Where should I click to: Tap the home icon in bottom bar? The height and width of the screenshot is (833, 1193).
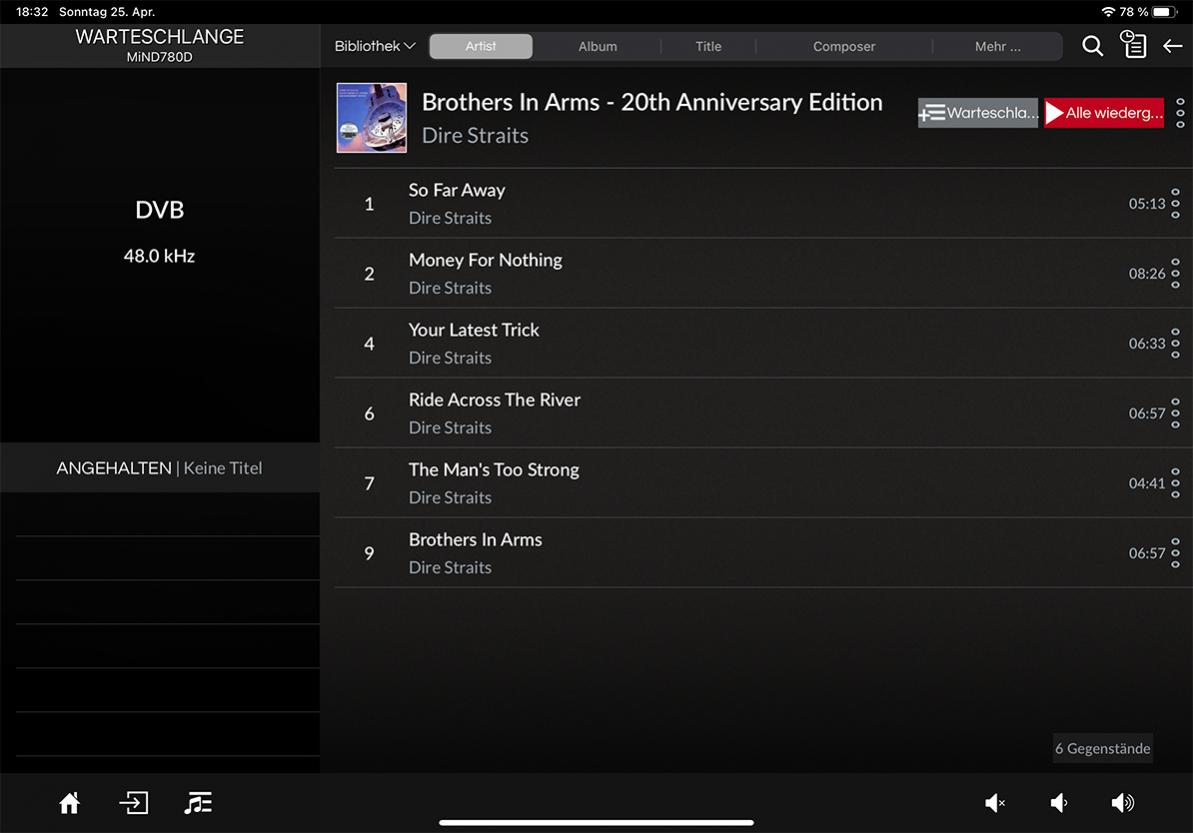69,803
